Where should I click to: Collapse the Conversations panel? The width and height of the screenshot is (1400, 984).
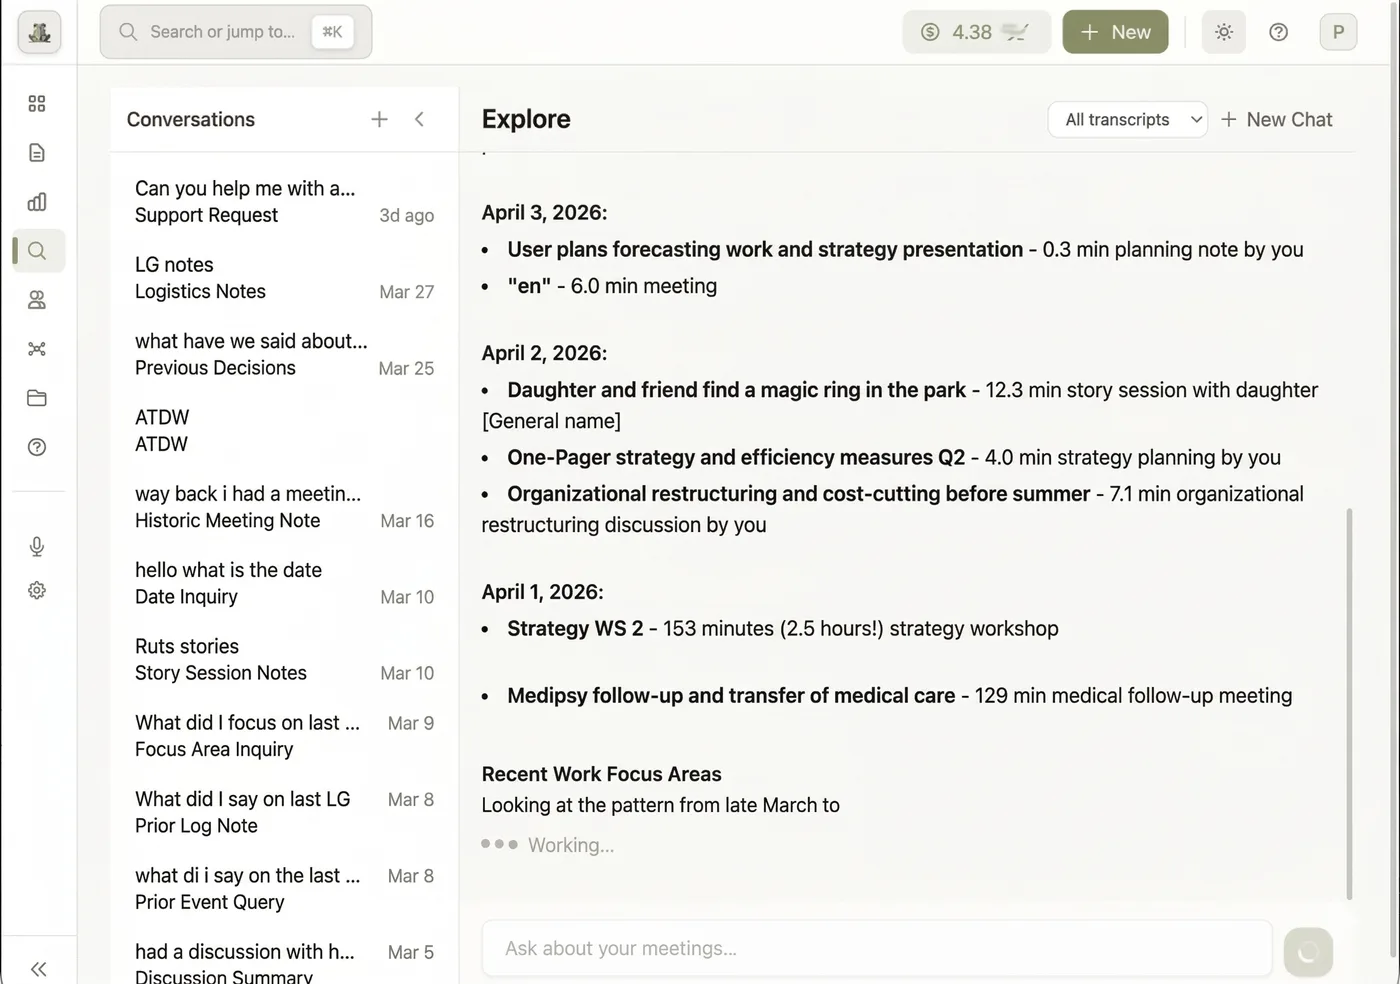pyautogui.click(x=419, y=118)
